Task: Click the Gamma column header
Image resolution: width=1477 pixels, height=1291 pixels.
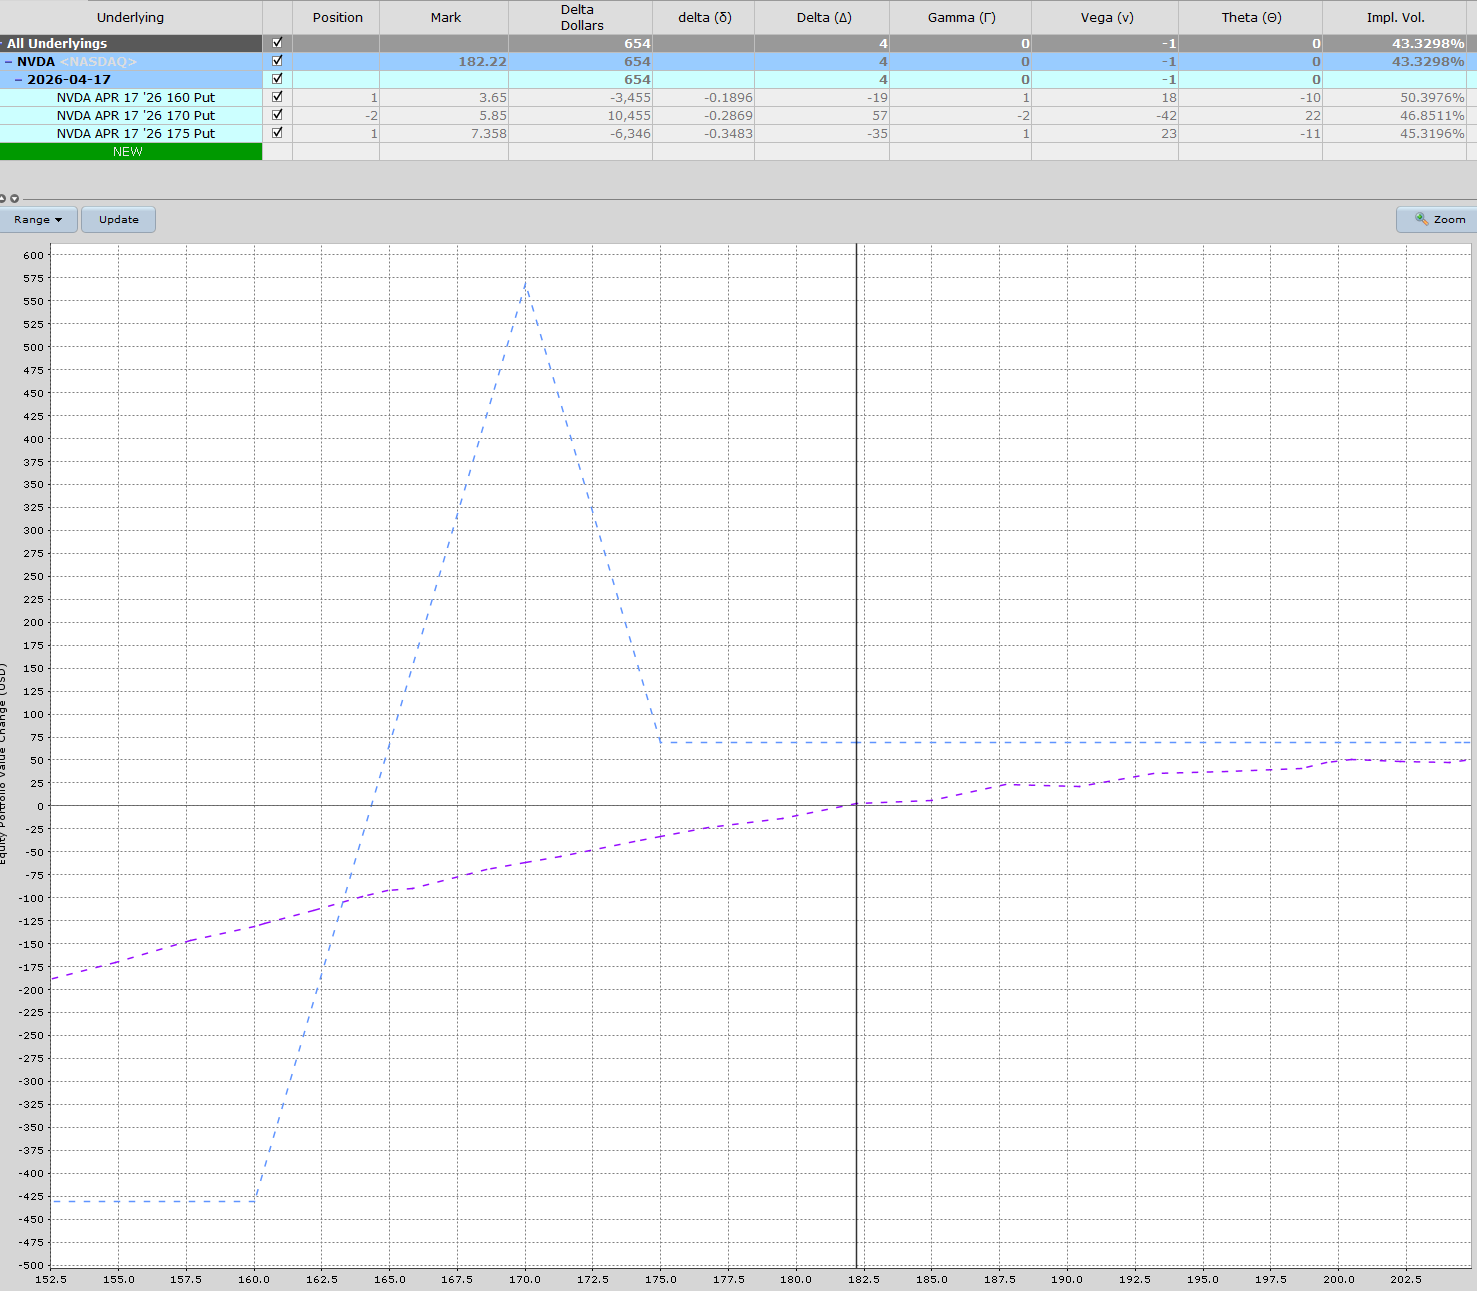Action: point(960,17)
